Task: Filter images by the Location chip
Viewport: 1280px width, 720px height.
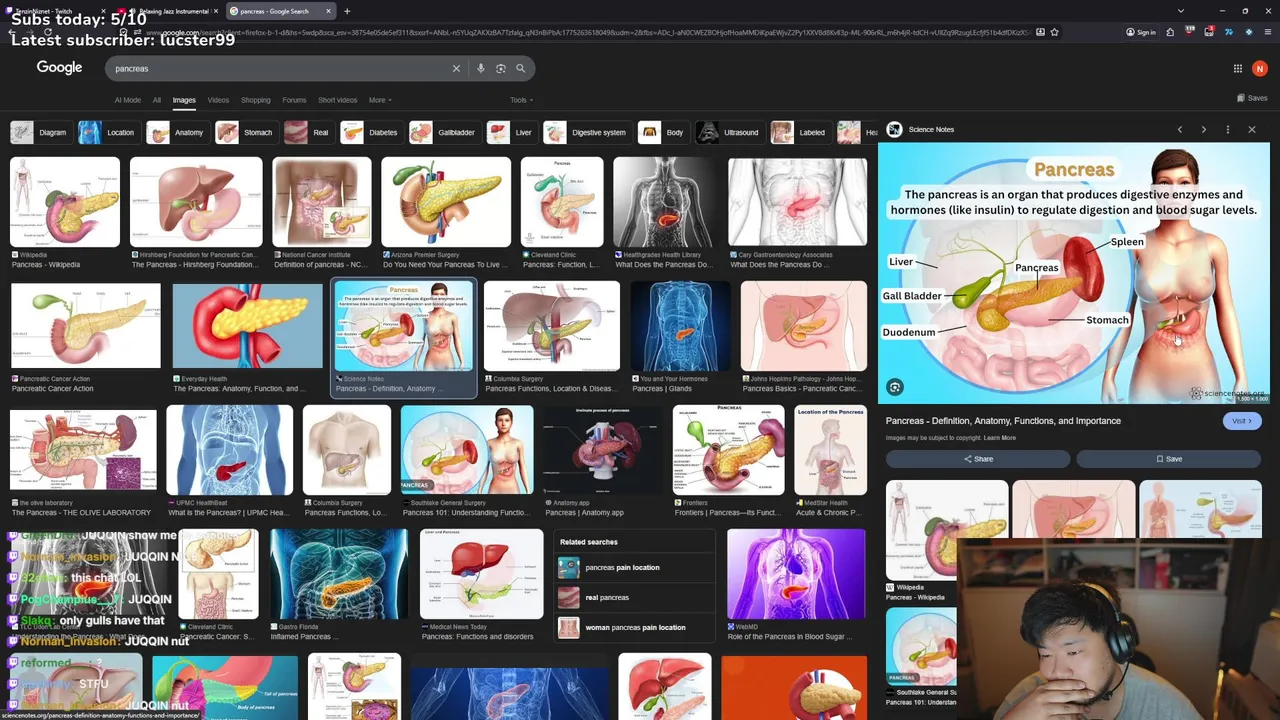Action: [108, 132]
